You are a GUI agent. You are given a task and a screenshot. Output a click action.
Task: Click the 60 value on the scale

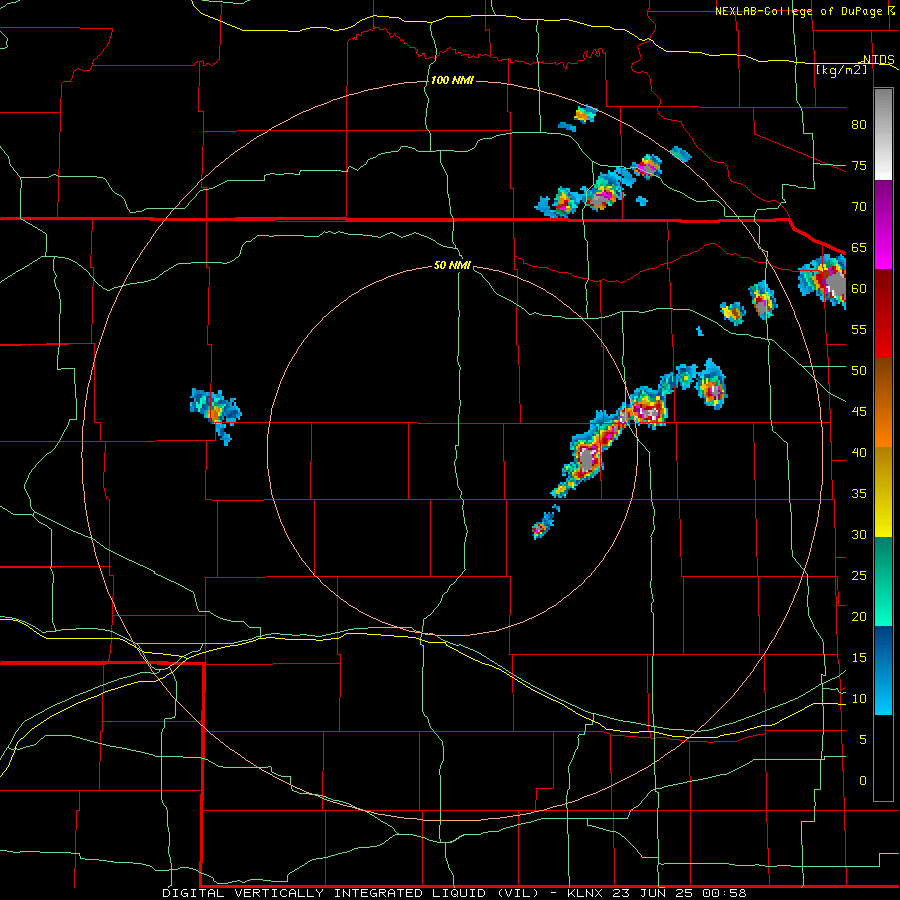859,289
